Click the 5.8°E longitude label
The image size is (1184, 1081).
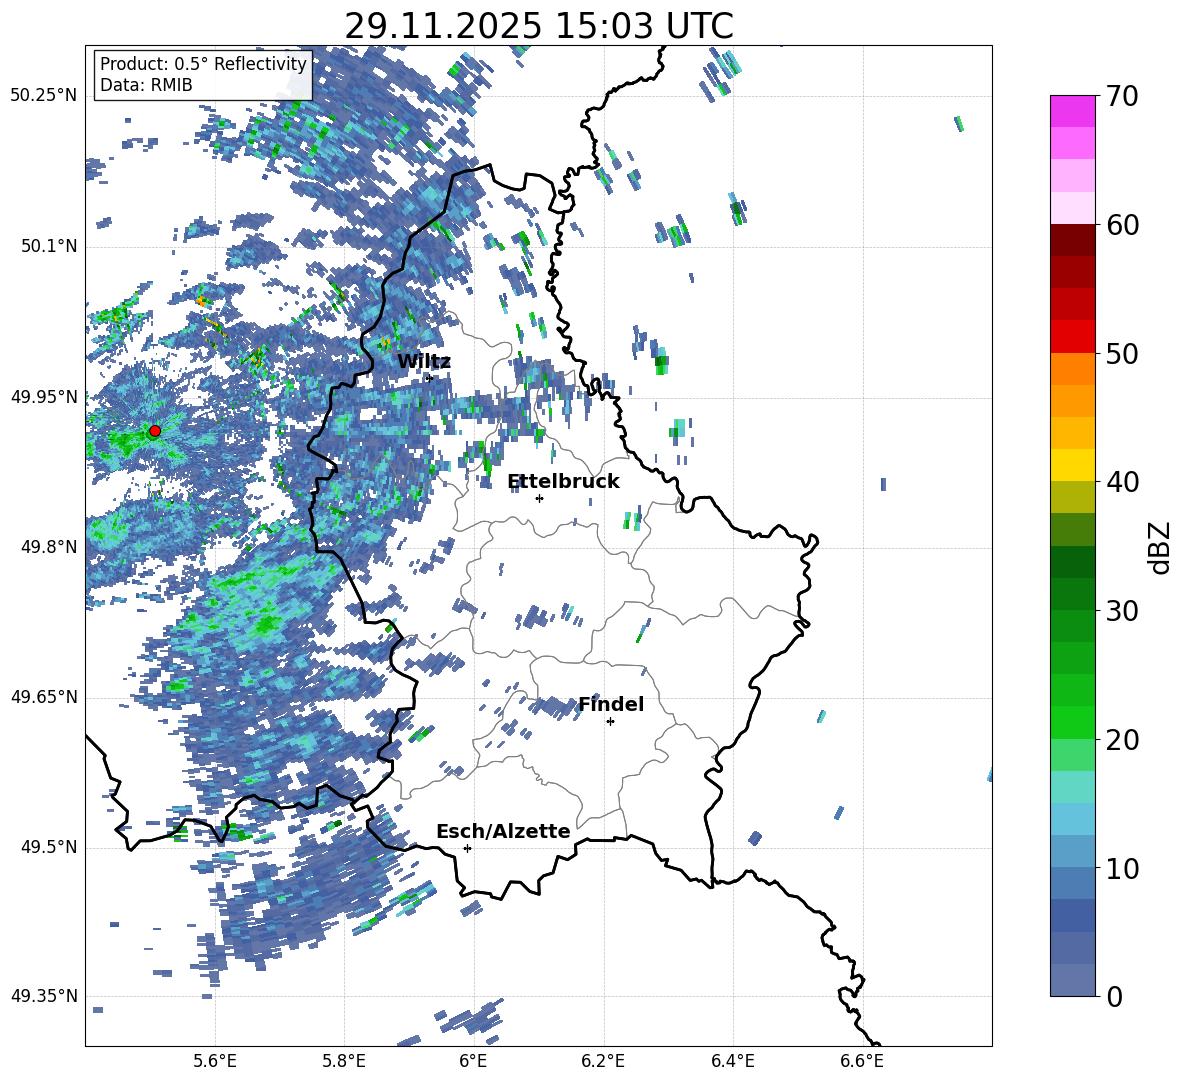tap(344, 1061)
